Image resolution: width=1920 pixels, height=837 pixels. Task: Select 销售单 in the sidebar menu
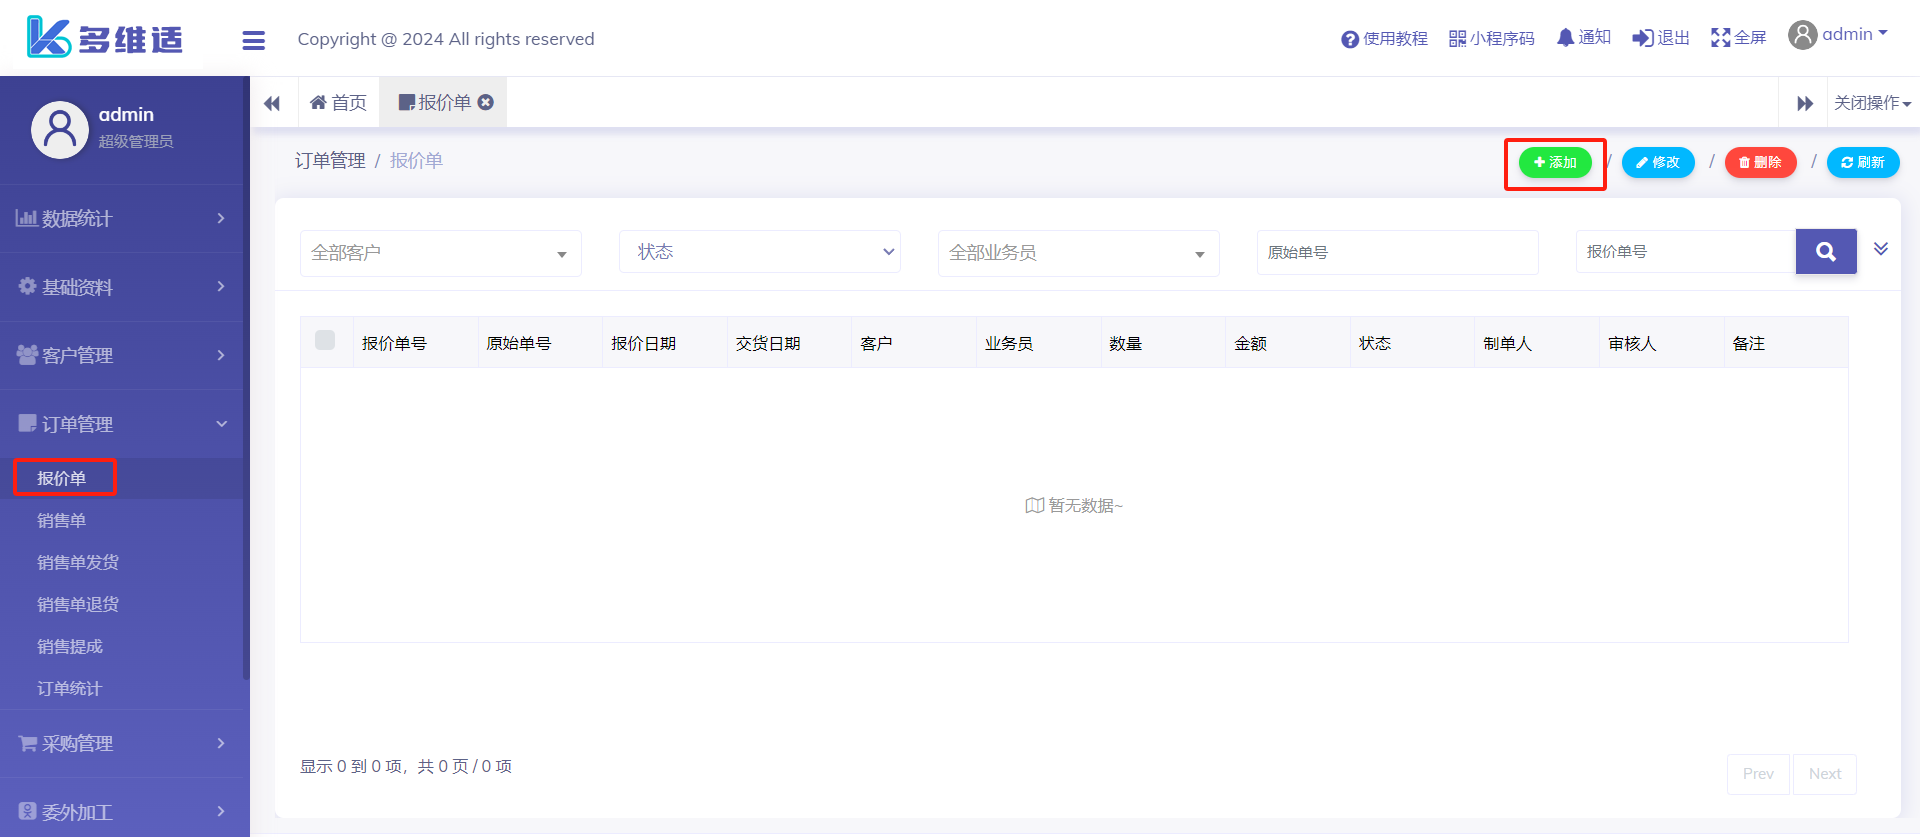tap(62, 520)
